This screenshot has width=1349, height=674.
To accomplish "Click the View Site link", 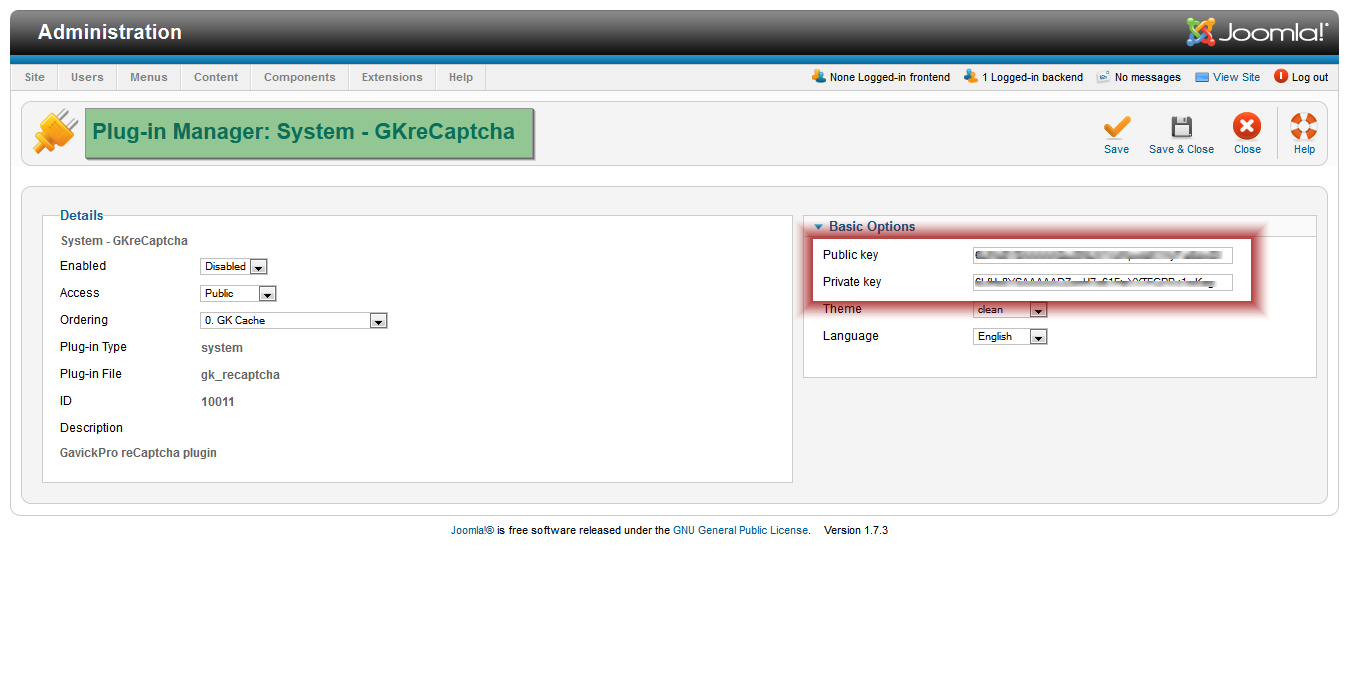I will coord(1236,77).
